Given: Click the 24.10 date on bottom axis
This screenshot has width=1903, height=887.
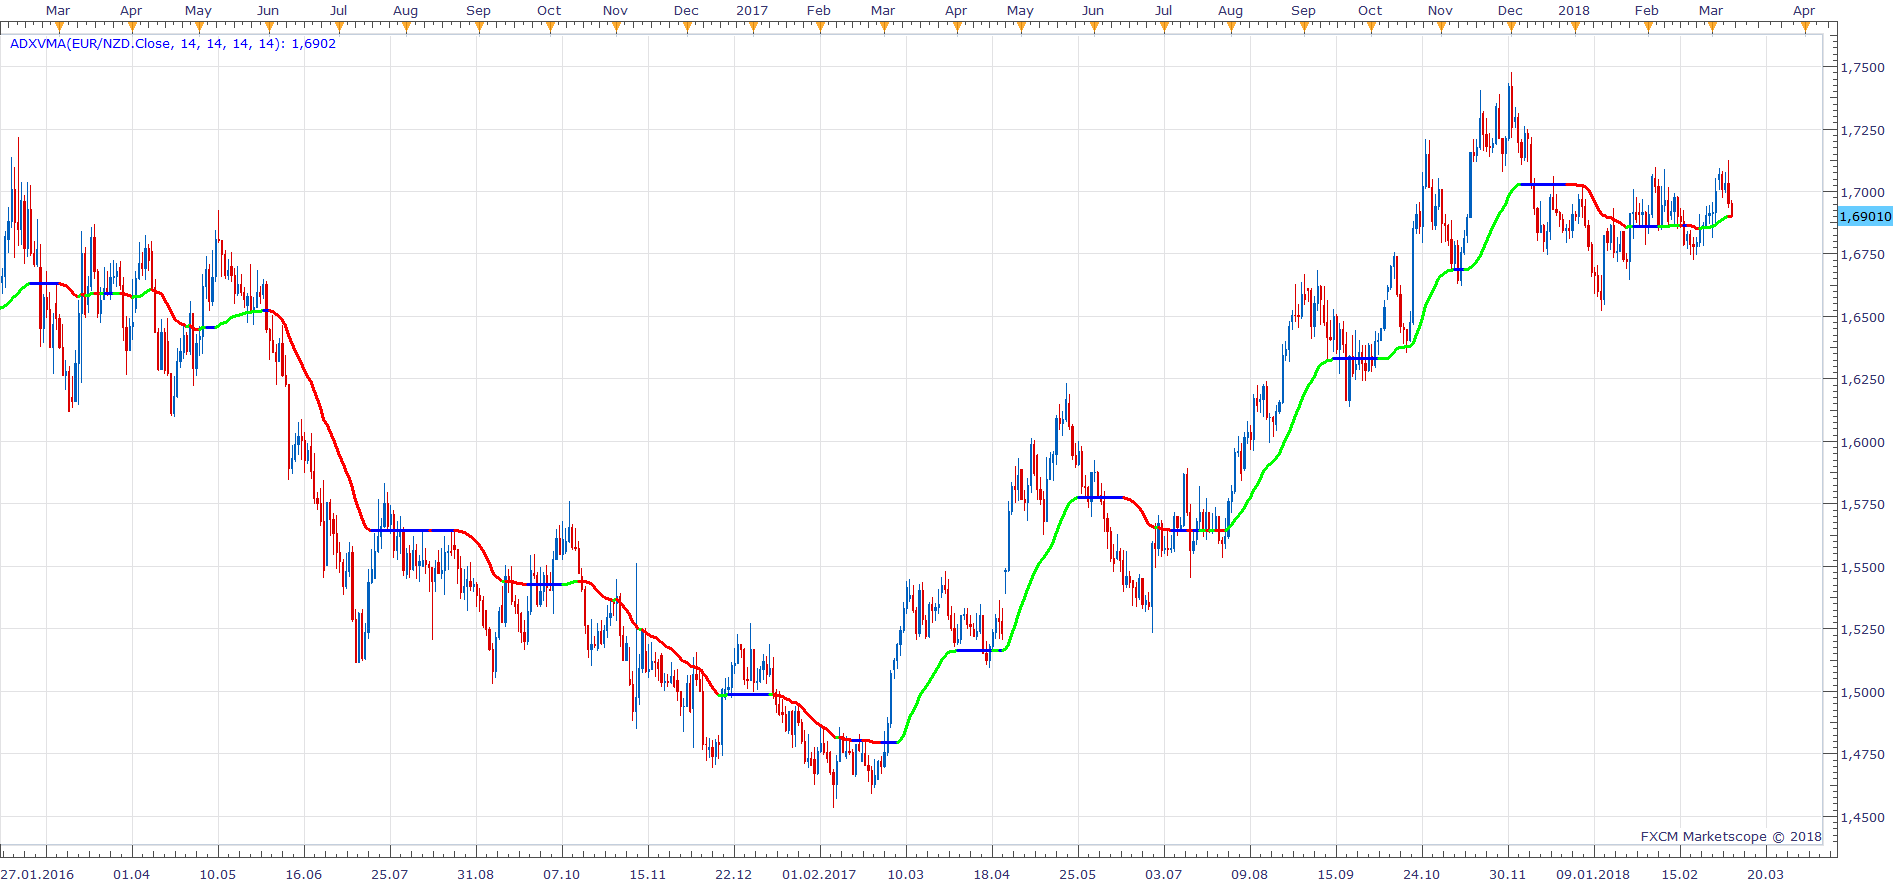Looking at the screenshot, I should point(1421,874).
